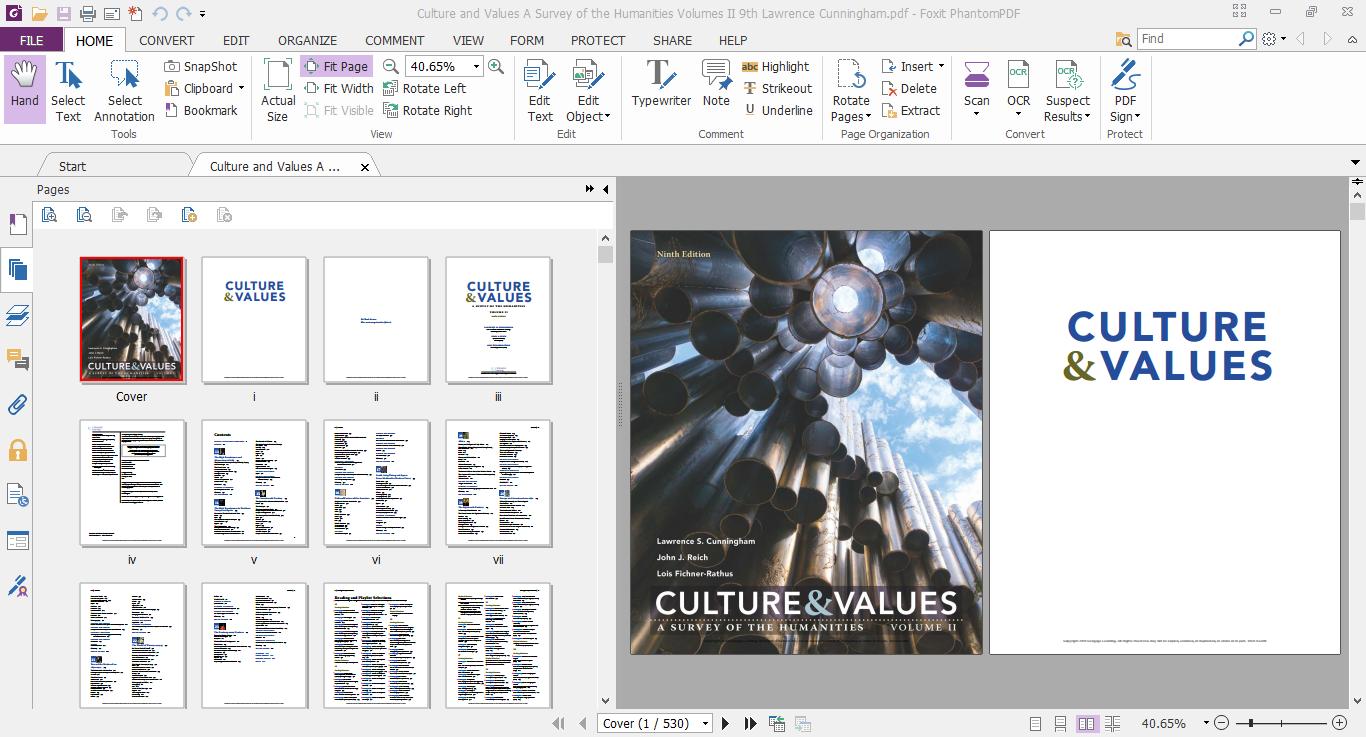This screenshot has height=737, width=1366.
Task: Open the page number dropdown at bottom
Action: point(705,723)
